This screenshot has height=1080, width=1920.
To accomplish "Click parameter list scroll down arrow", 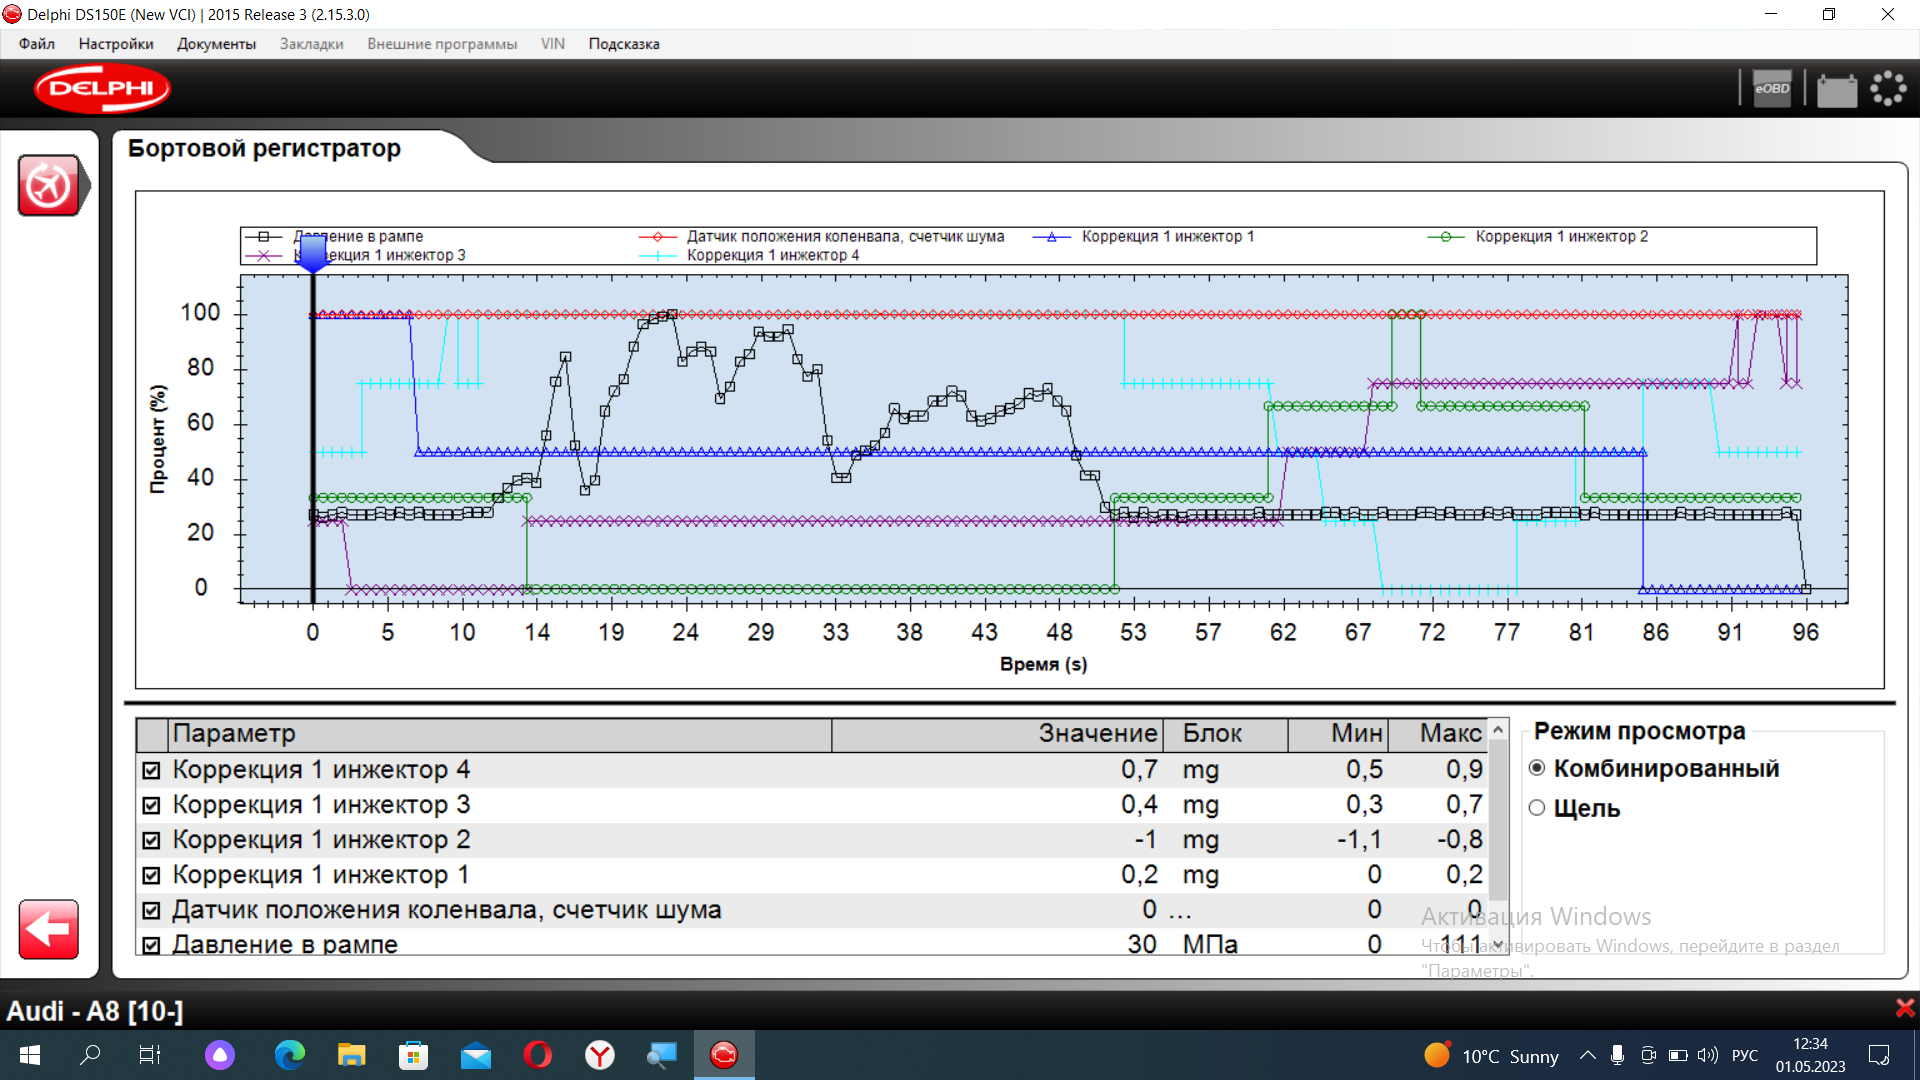I will pos(1498,943).
